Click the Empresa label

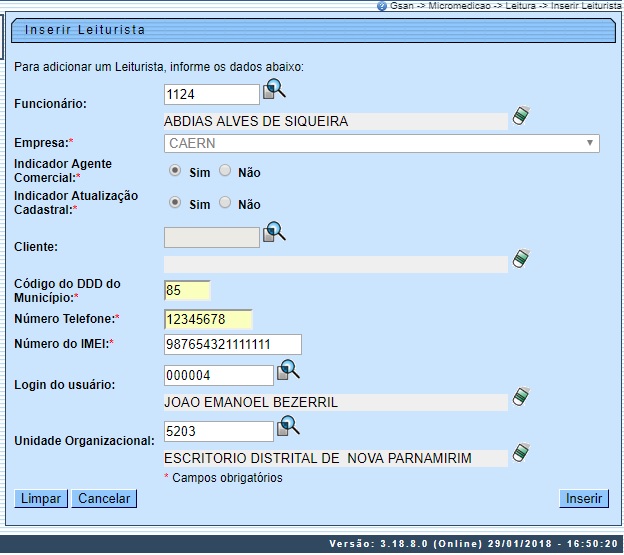coord(44,143)
